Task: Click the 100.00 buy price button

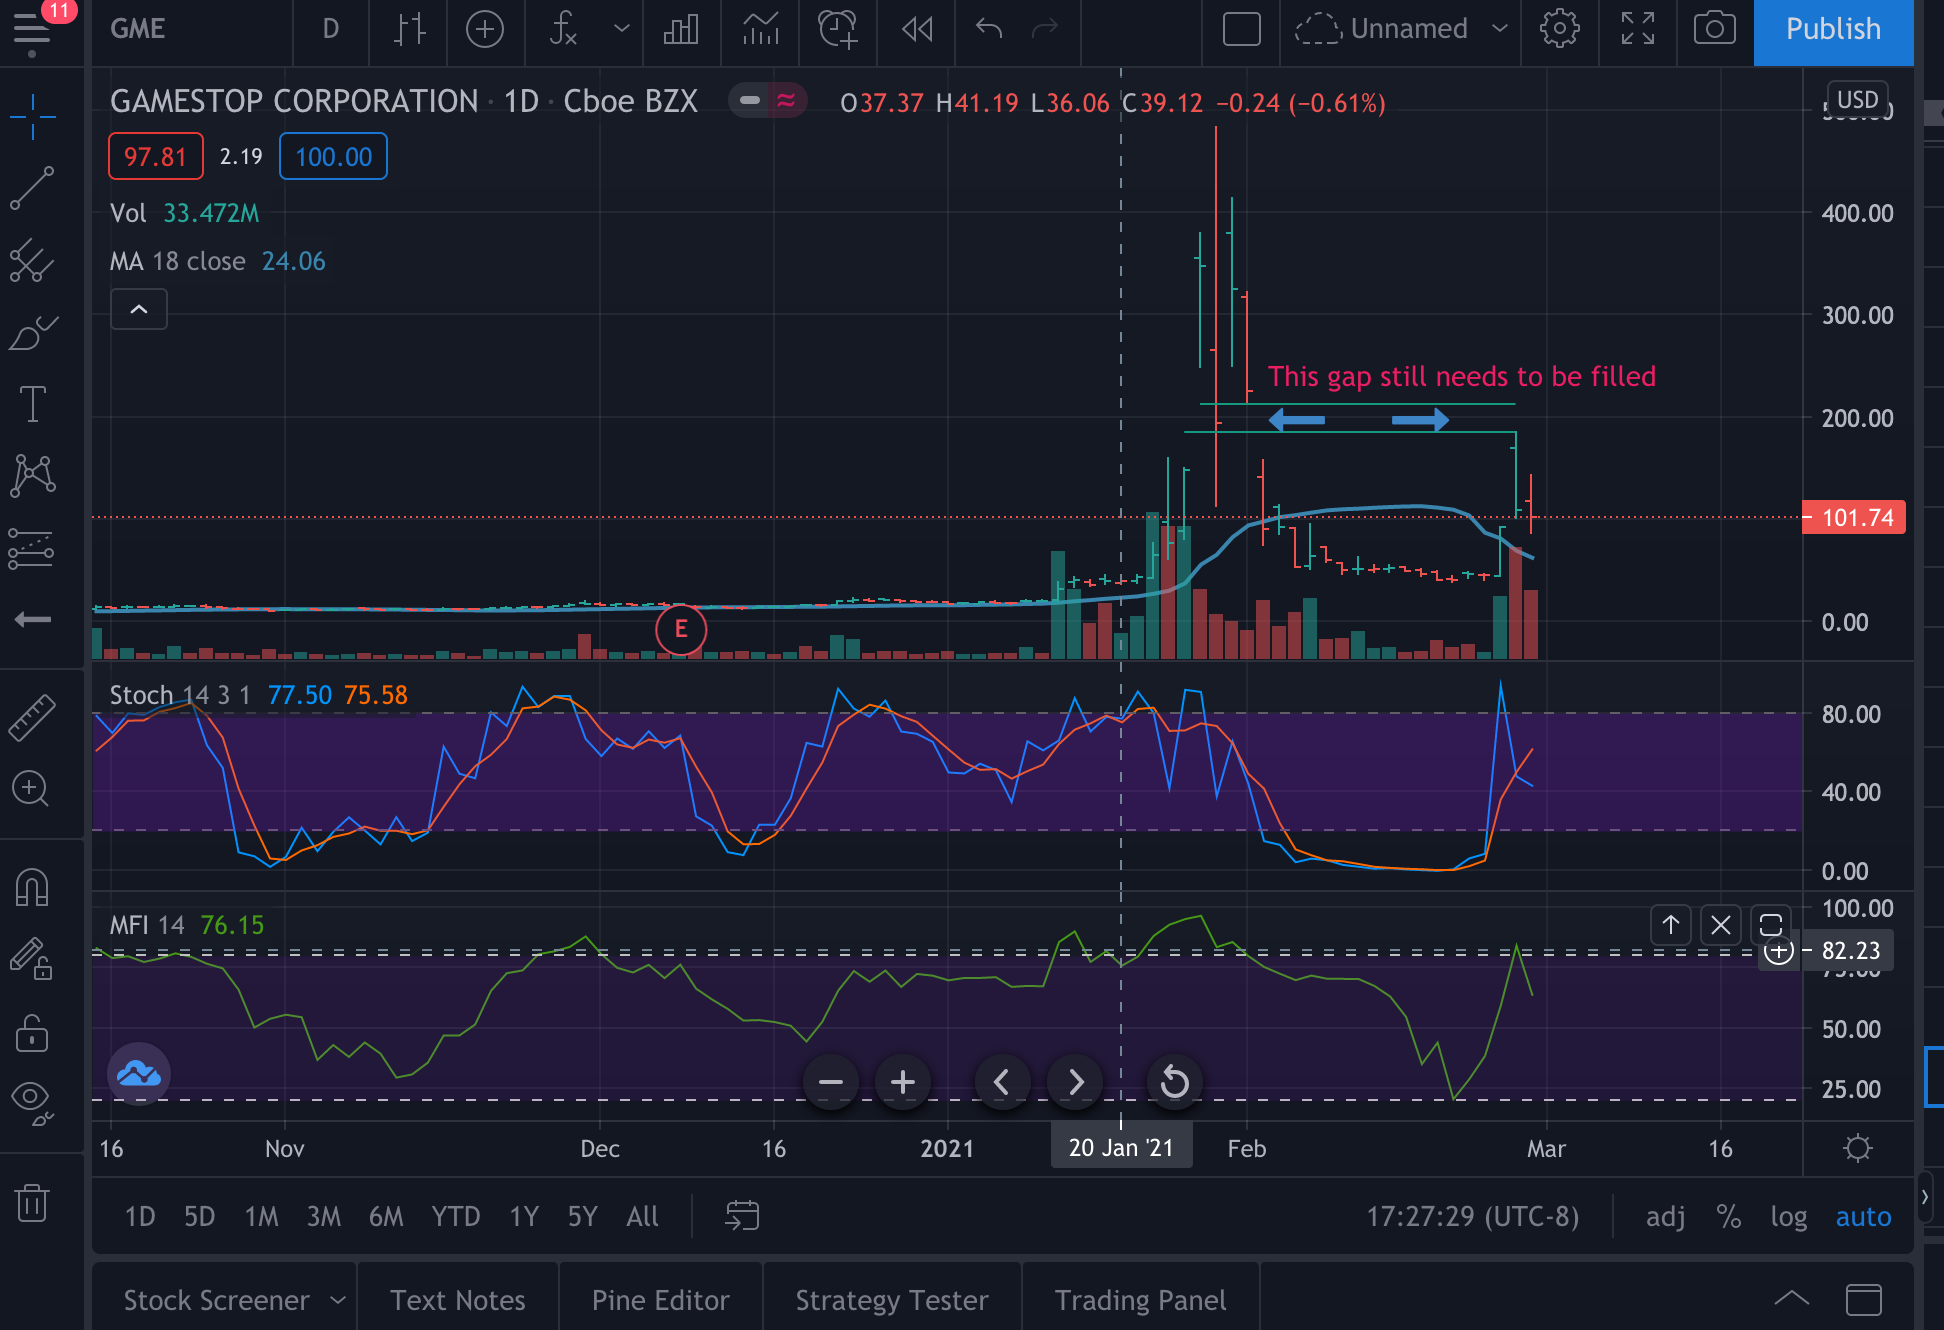Action: pos(333,157)
